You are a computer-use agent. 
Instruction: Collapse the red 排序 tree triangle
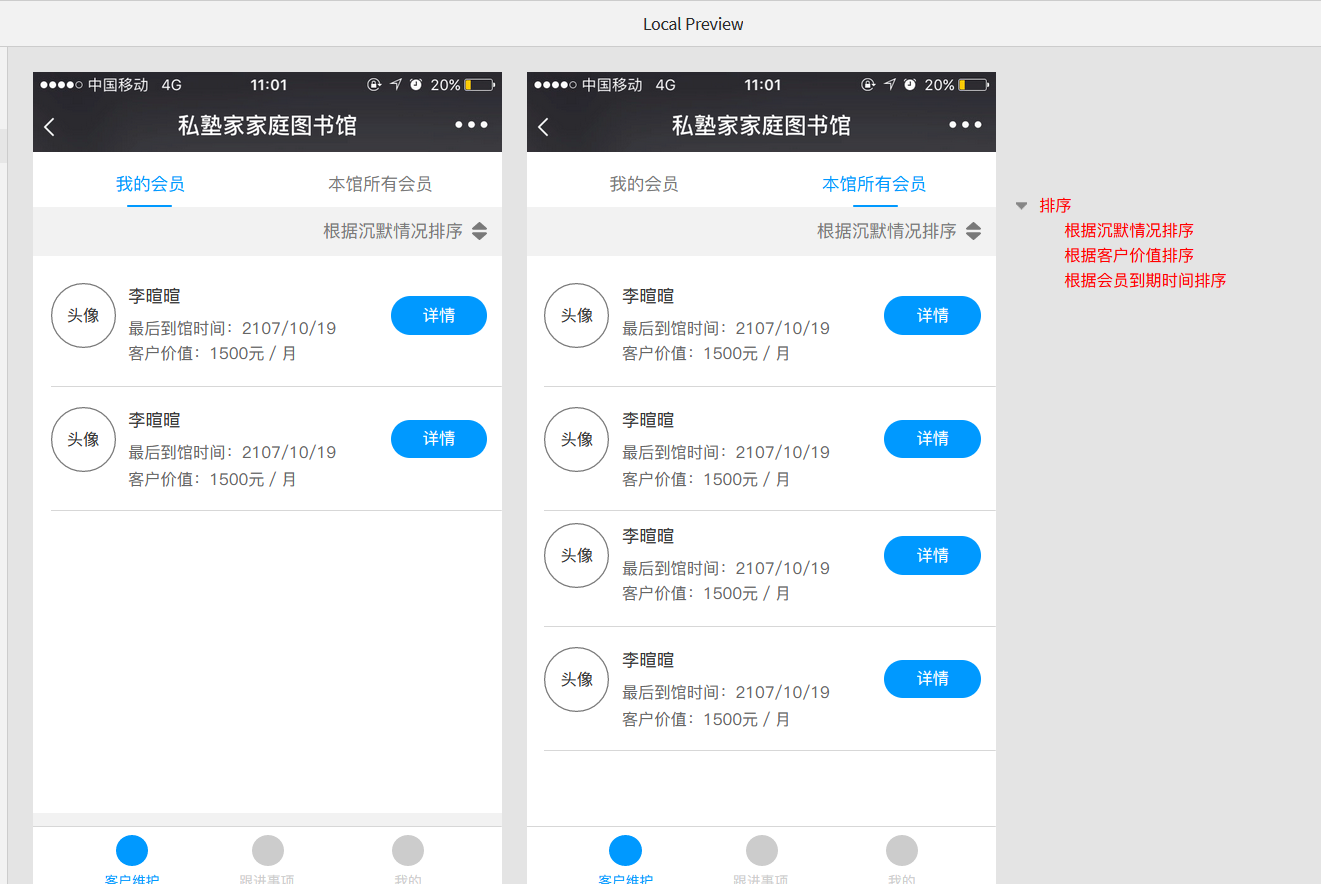pos(1021,206)
